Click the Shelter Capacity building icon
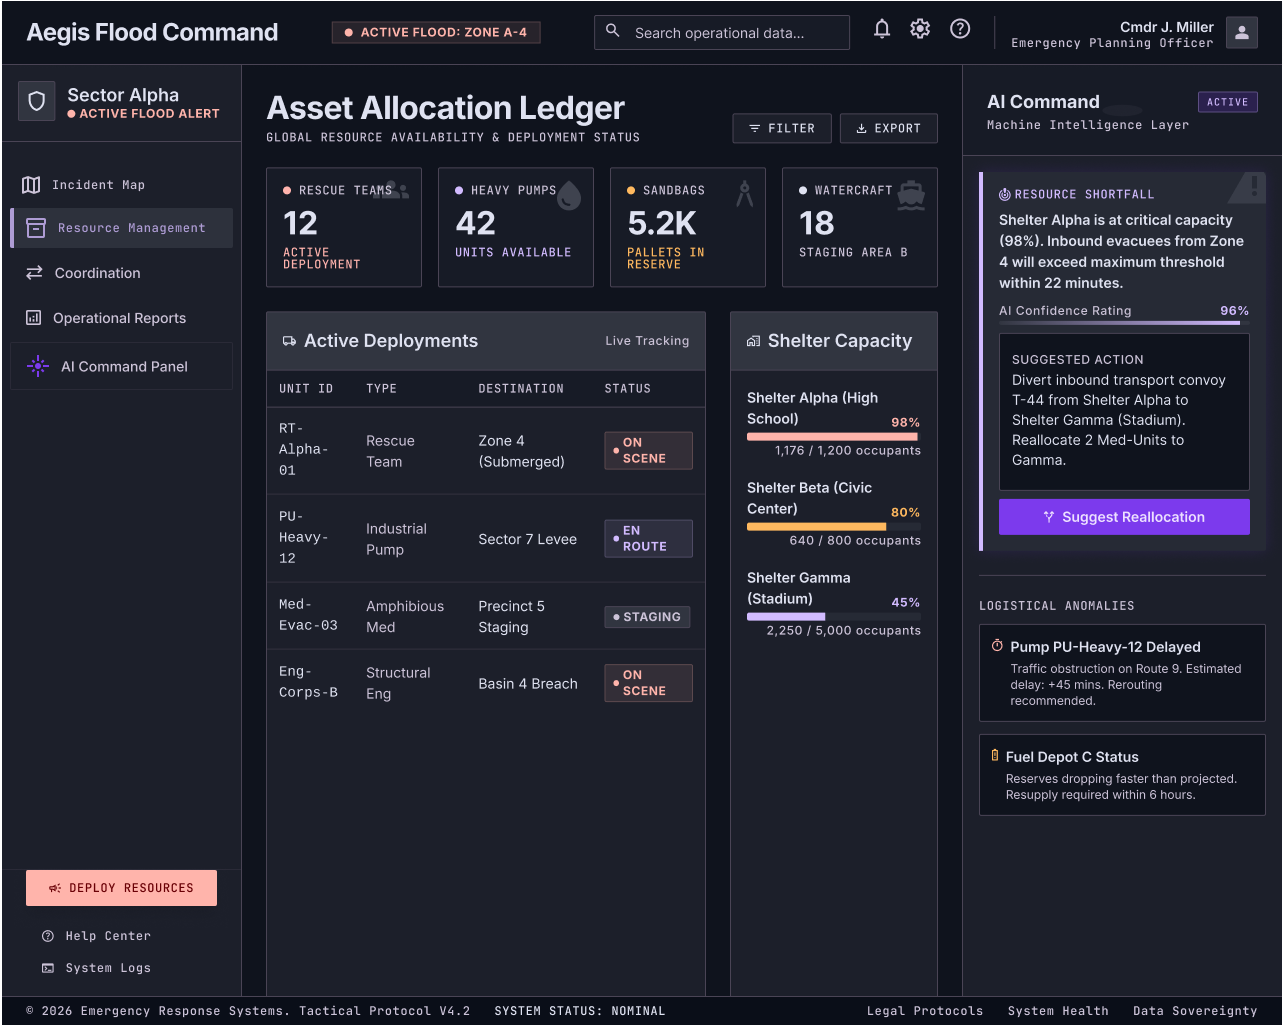Screen dimensions: 1284x1025 (x=753, y=341)
